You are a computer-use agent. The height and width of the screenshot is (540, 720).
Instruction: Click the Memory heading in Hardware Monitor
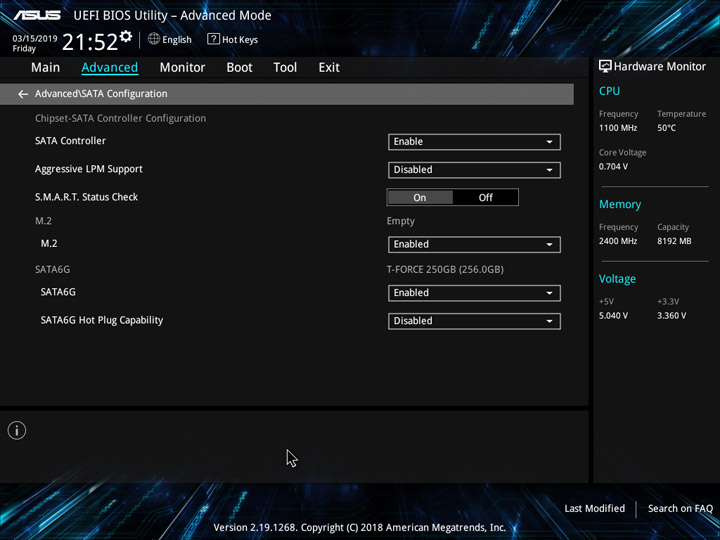[x=620, y=204]
